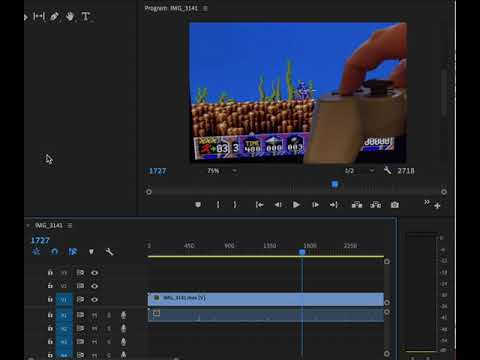Viewport: 480px width, 360px height.
Task: Toggle sync lock on V2 track
Action: [80, 286]
